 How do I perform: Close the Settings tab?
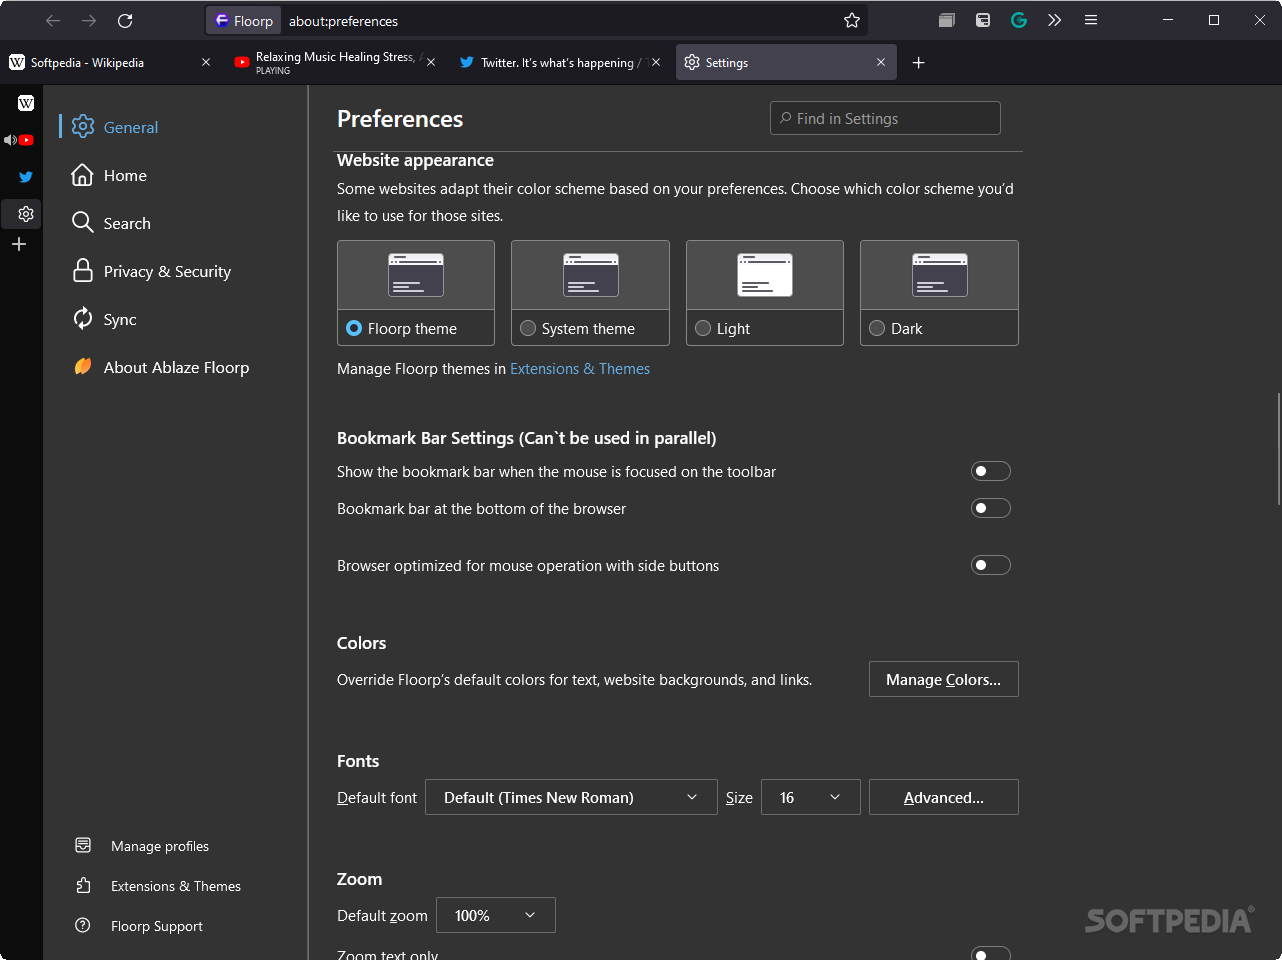point(881,62)
